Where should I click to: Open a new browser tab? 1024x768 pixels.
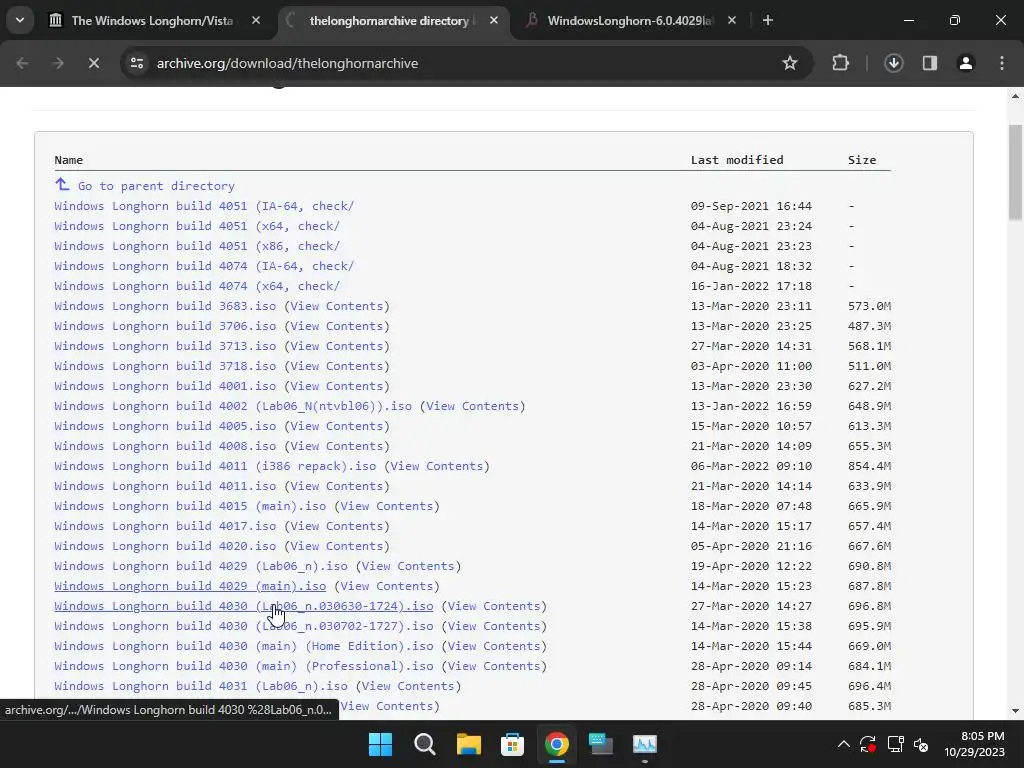click(x=768, y=21)
